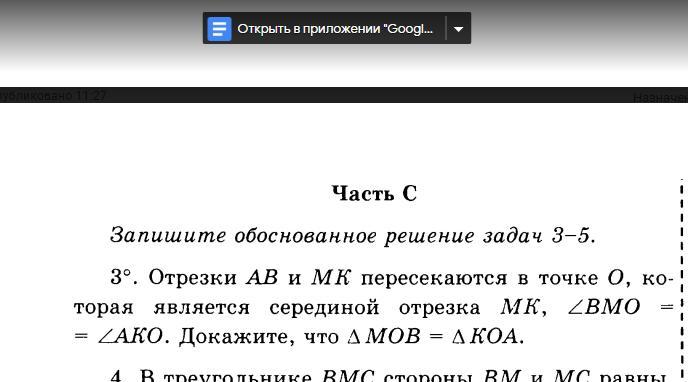Click the word 'серединой' in problem 3
The height and width of the screenshot is (382, 688).
point(324,307)
